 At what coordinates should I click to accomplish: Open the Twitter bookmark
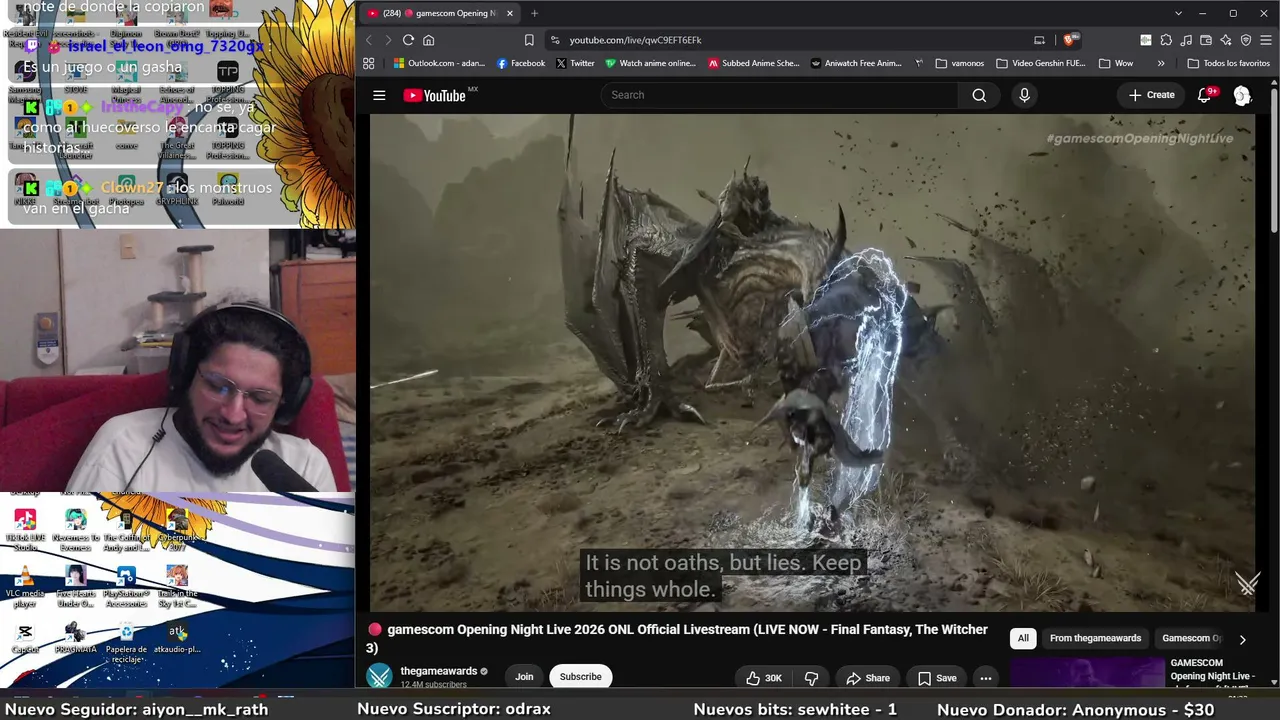(x=575, y=63)
